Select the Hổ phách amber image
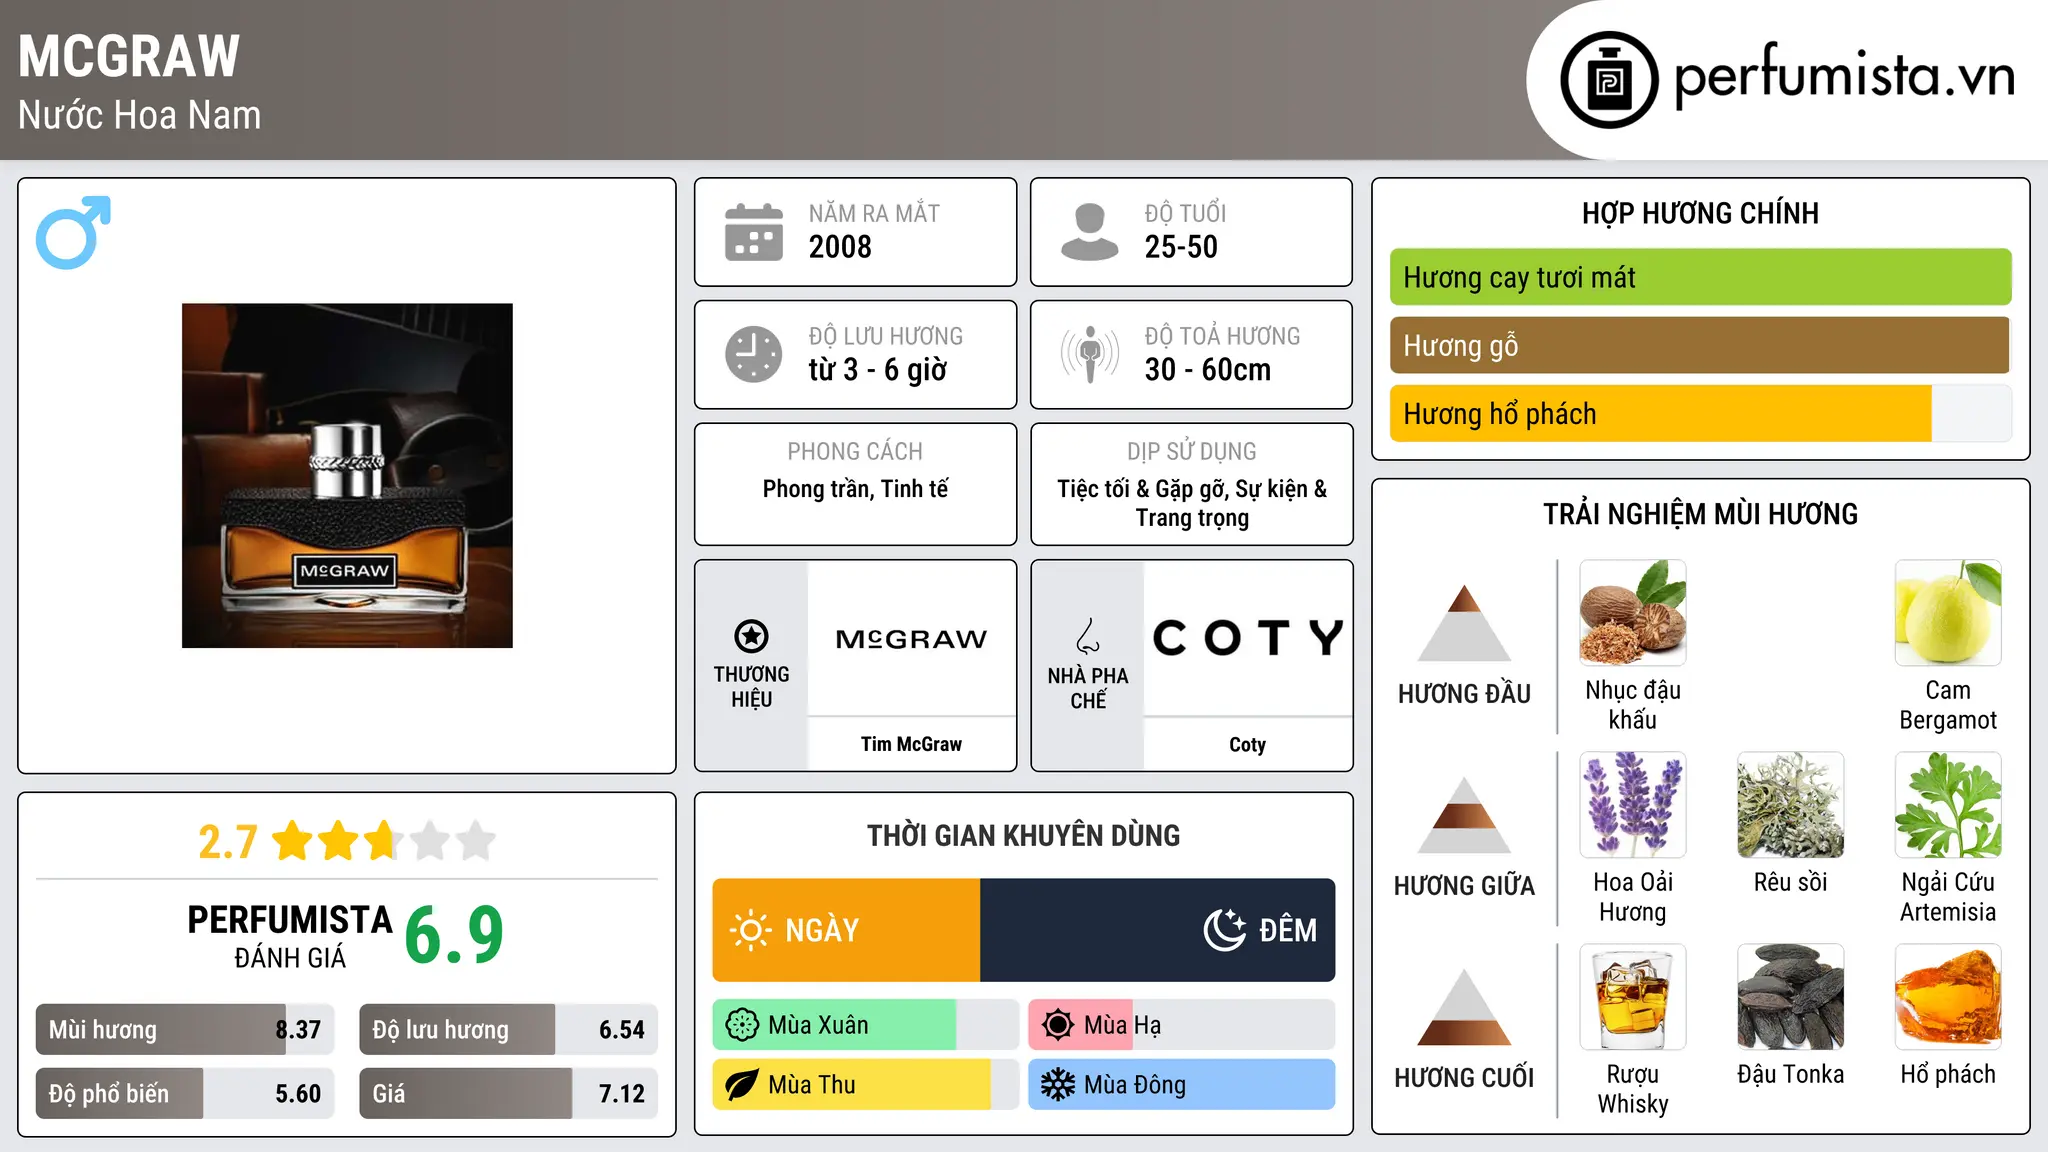The width and height of the screenshot is (2048, 1152). click(1948, 997)
